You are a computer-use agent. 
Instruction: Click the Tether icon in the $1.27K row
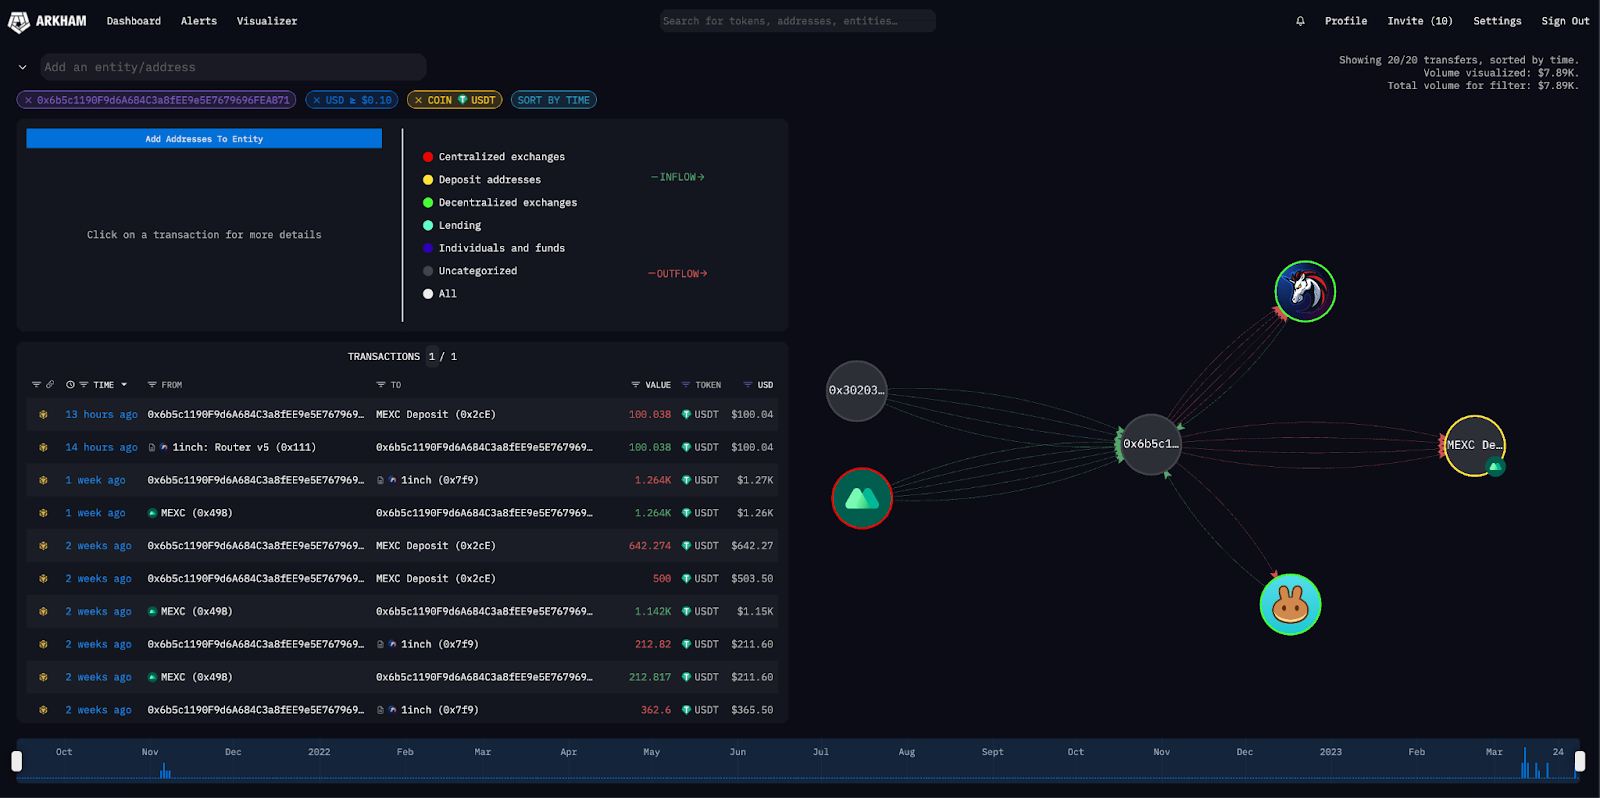686,480
